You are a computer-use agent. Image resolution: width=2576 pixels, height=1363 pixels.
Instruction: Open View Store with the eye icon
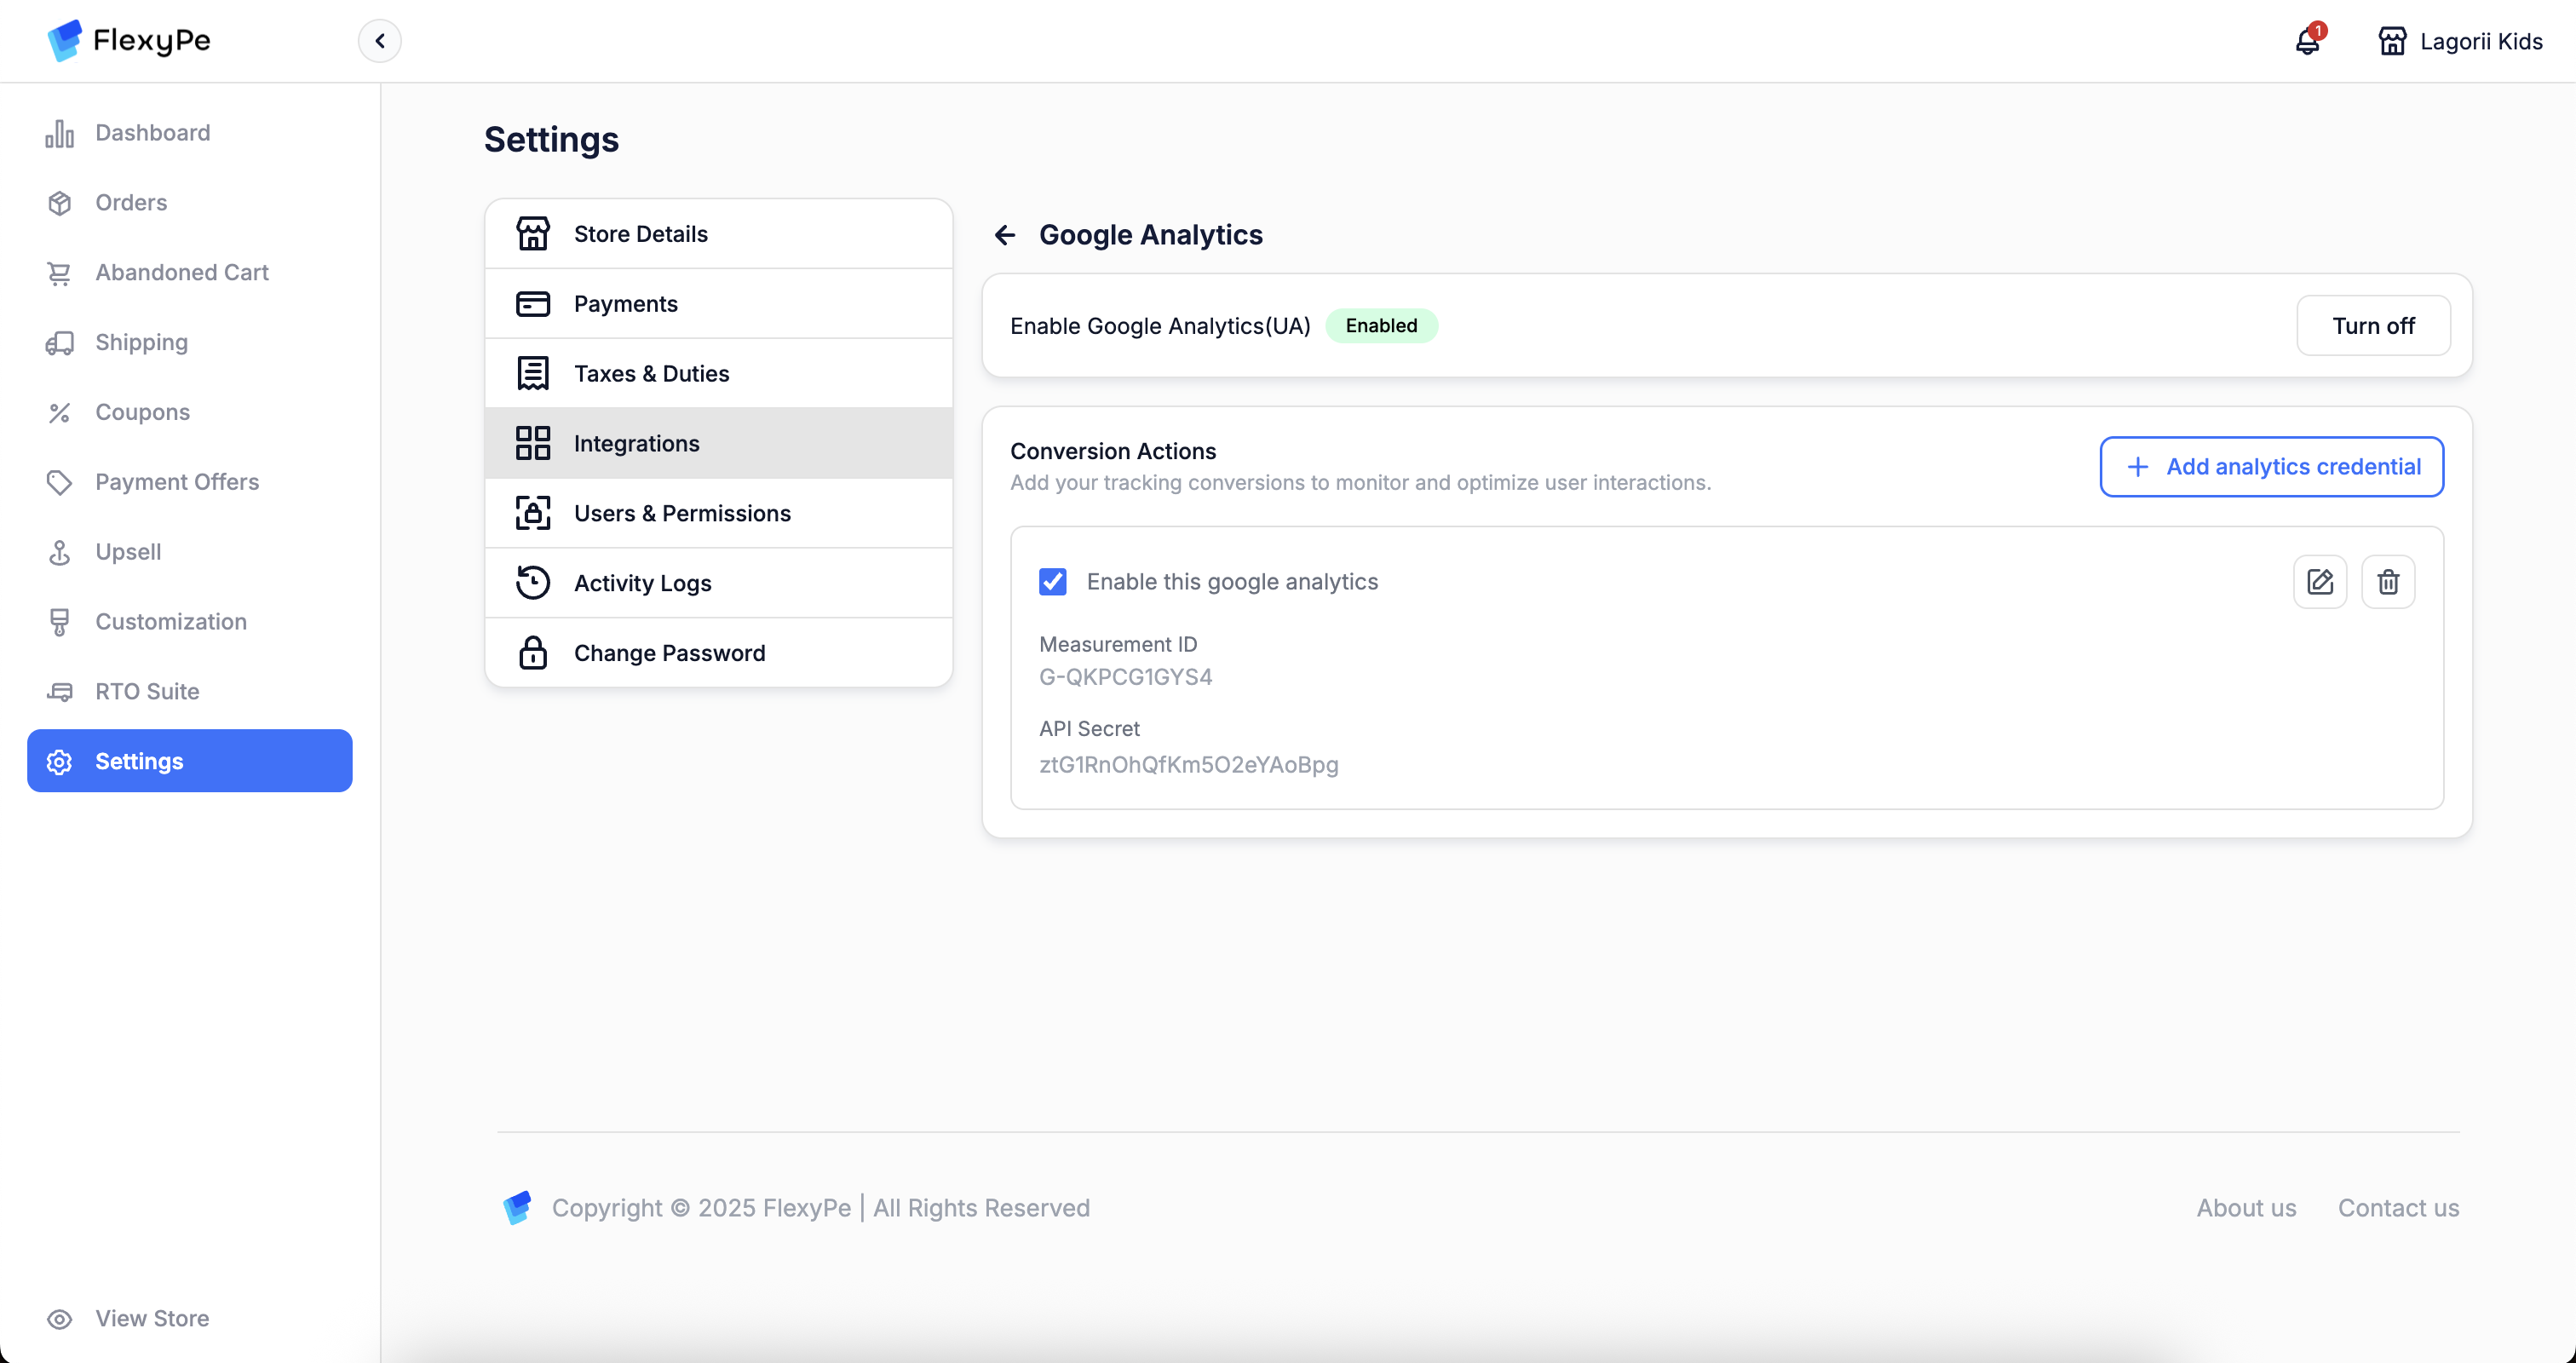point(59,1319)
